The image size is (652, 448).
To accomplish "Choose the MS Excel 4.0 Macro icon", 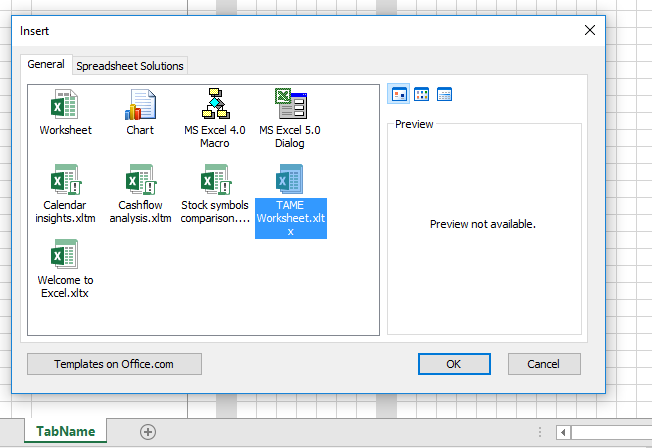I will pyautogui.click(x=215, y=104).
